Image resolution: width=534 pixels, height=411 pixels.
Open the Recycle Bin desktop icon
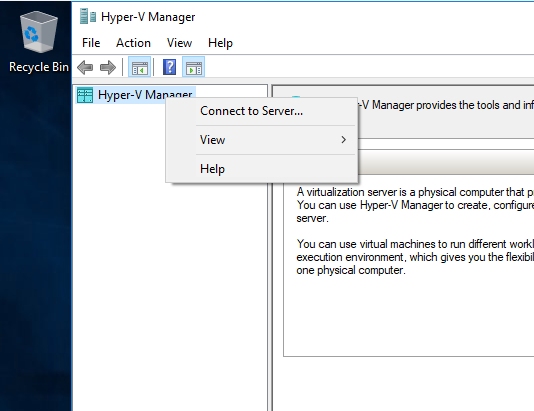[38, 42]
